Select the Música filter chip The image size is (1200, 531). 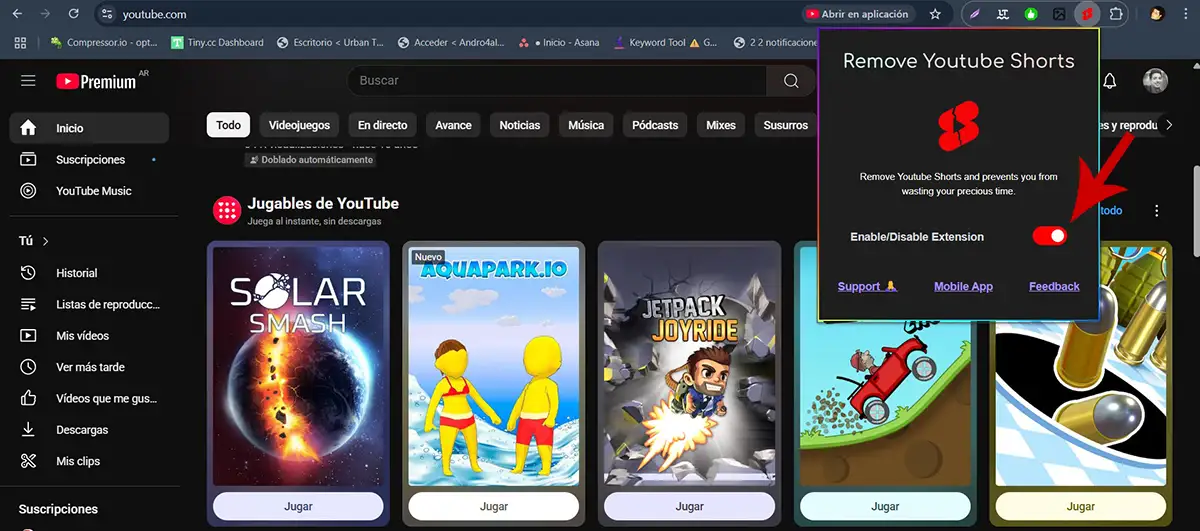click(x=586, y=125)
